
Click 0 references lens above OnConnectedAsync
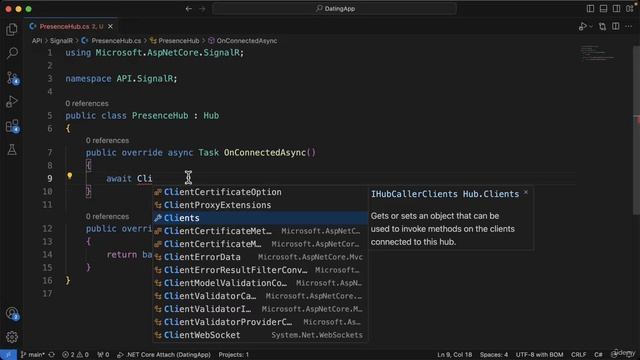107,140
